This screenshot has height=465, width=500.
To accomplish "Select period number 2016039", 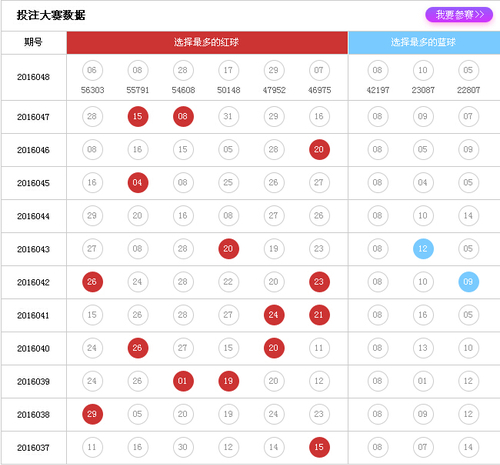I will tap(33, 382).
